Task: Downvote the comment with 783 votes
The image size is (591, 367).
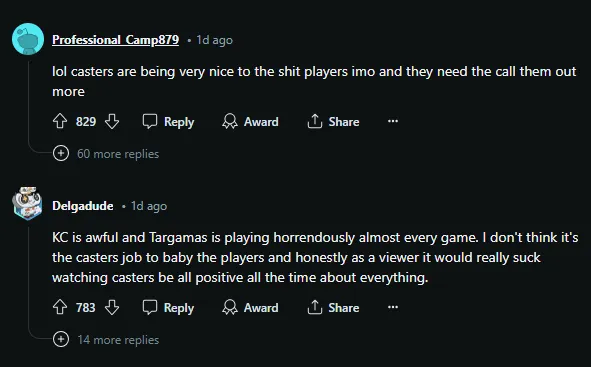Action: click(x=112, y=307)
